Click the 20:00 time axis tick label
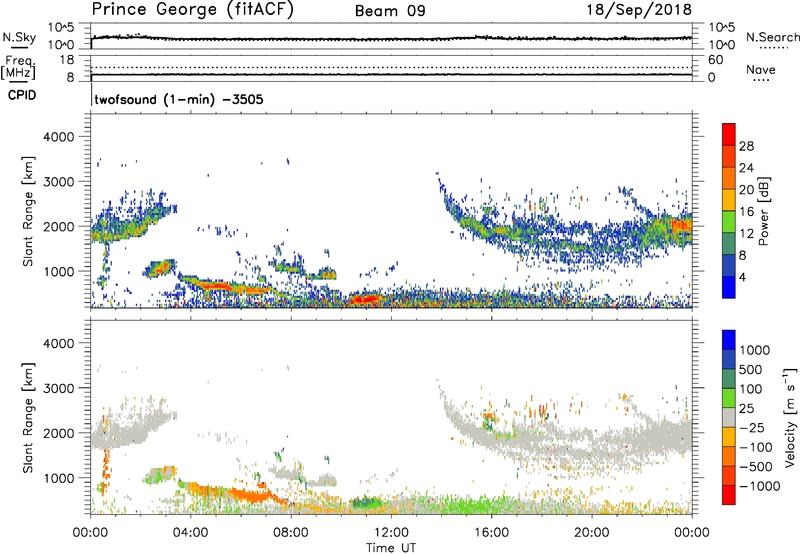 click(591, 533)
